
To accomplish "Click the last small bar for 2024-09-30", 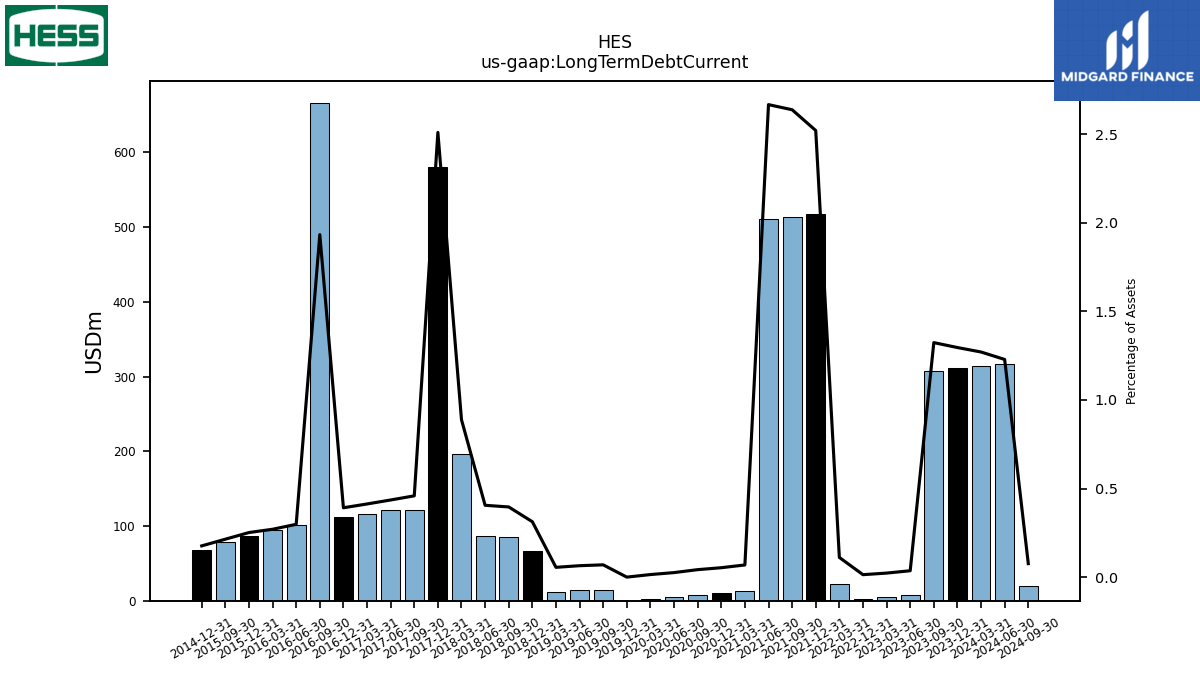I will 1029,593.
